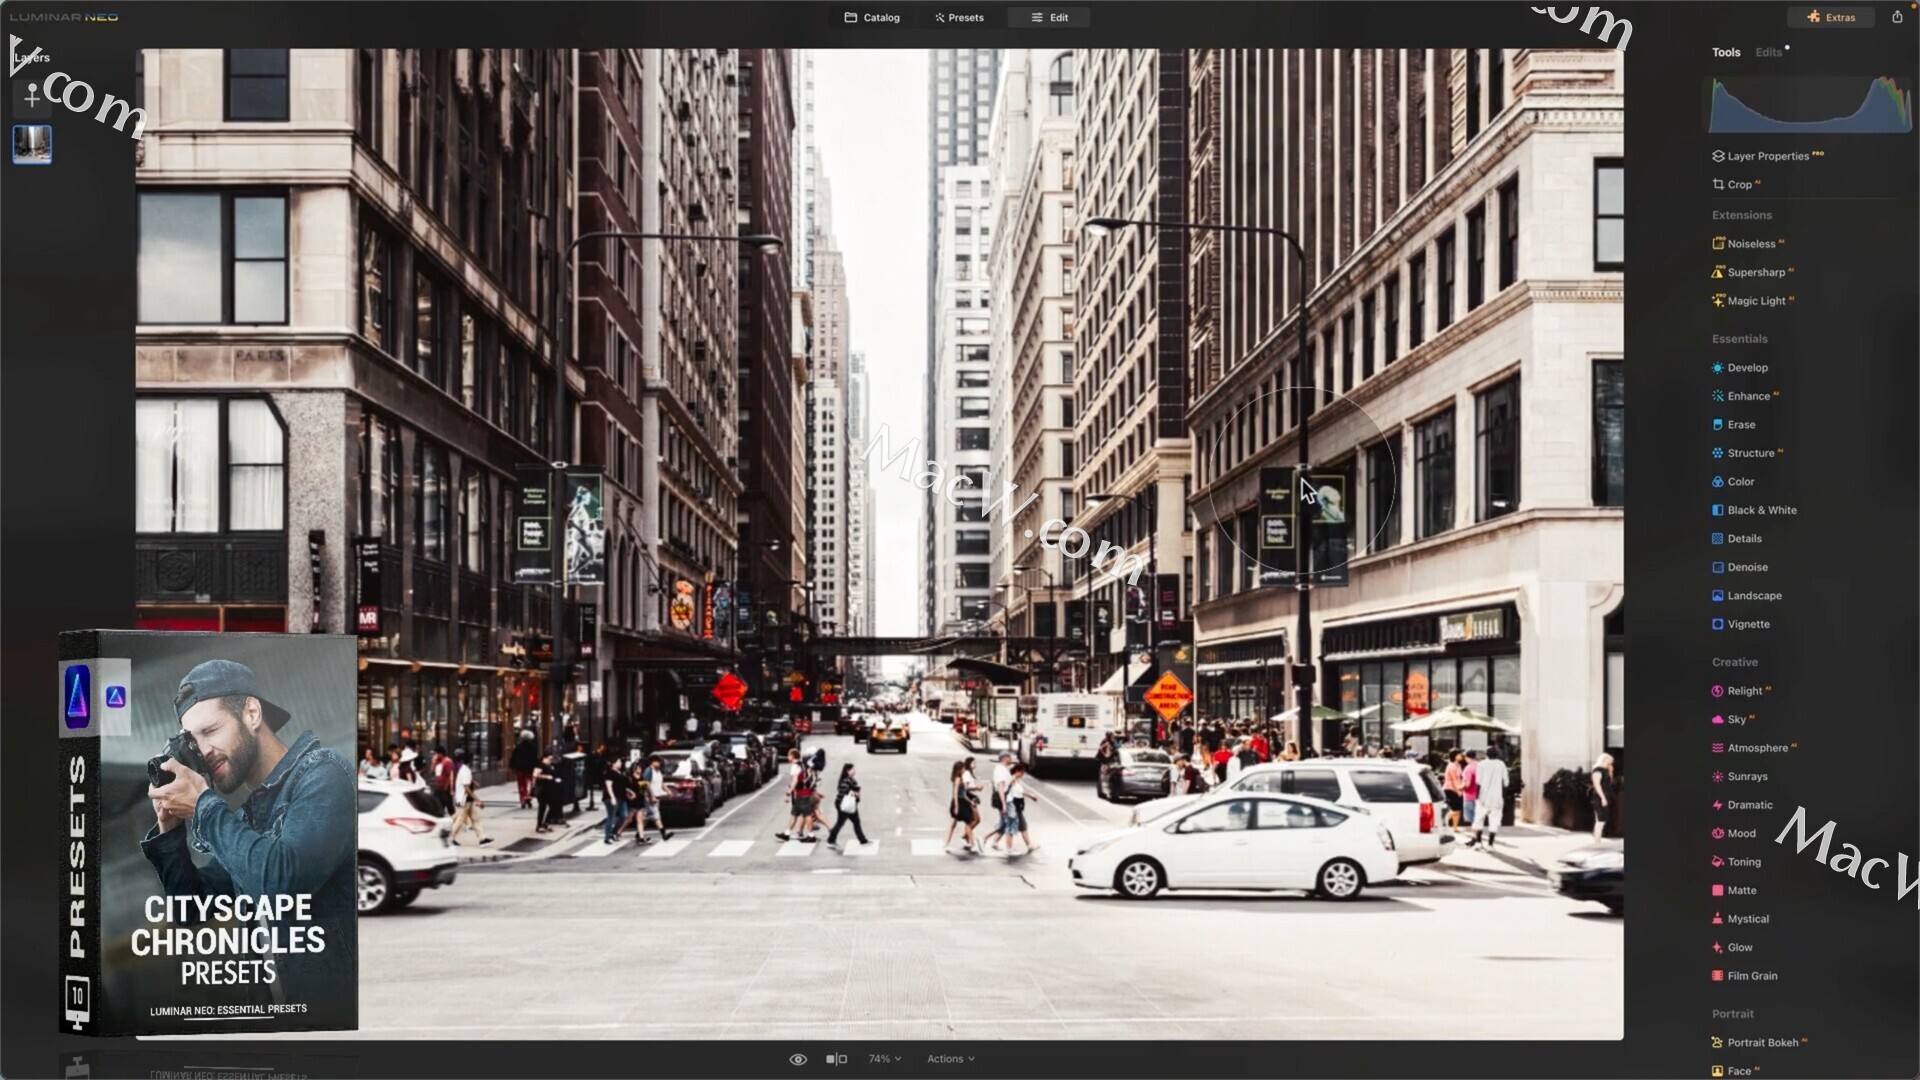
Task: Click the layer thumbnail in panel
Action: [32, 144]
